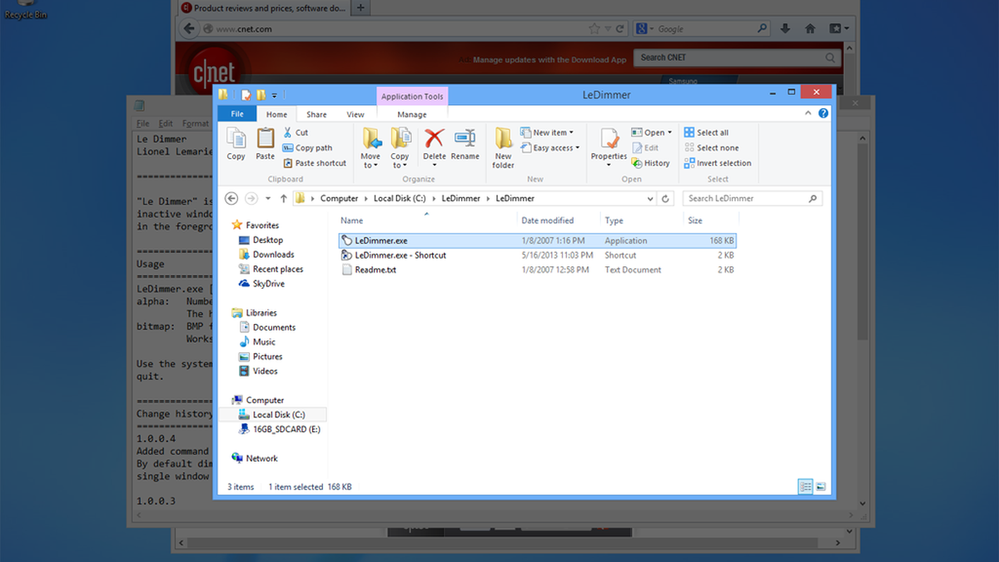Open Desktop in Favorites
The image size is (999, 562).
(x=261, y=240)
